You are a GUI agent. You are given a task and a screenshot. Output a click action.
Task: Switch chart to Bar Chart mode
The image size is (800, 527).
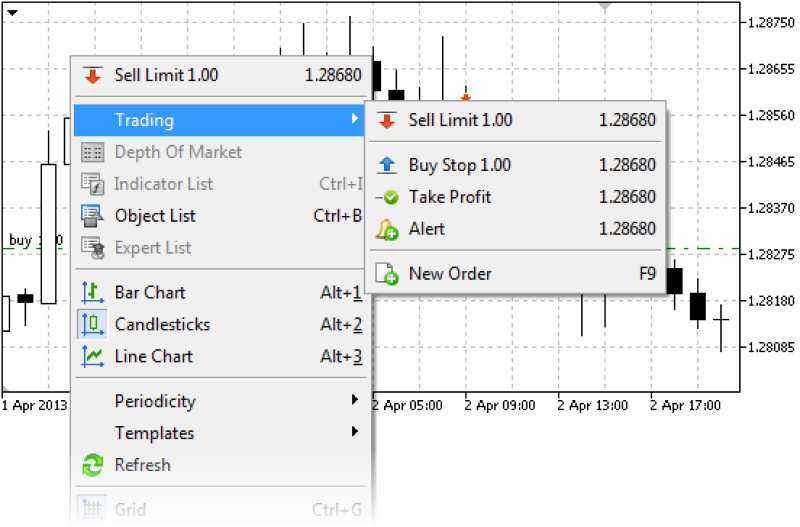(x=150, y=293)
